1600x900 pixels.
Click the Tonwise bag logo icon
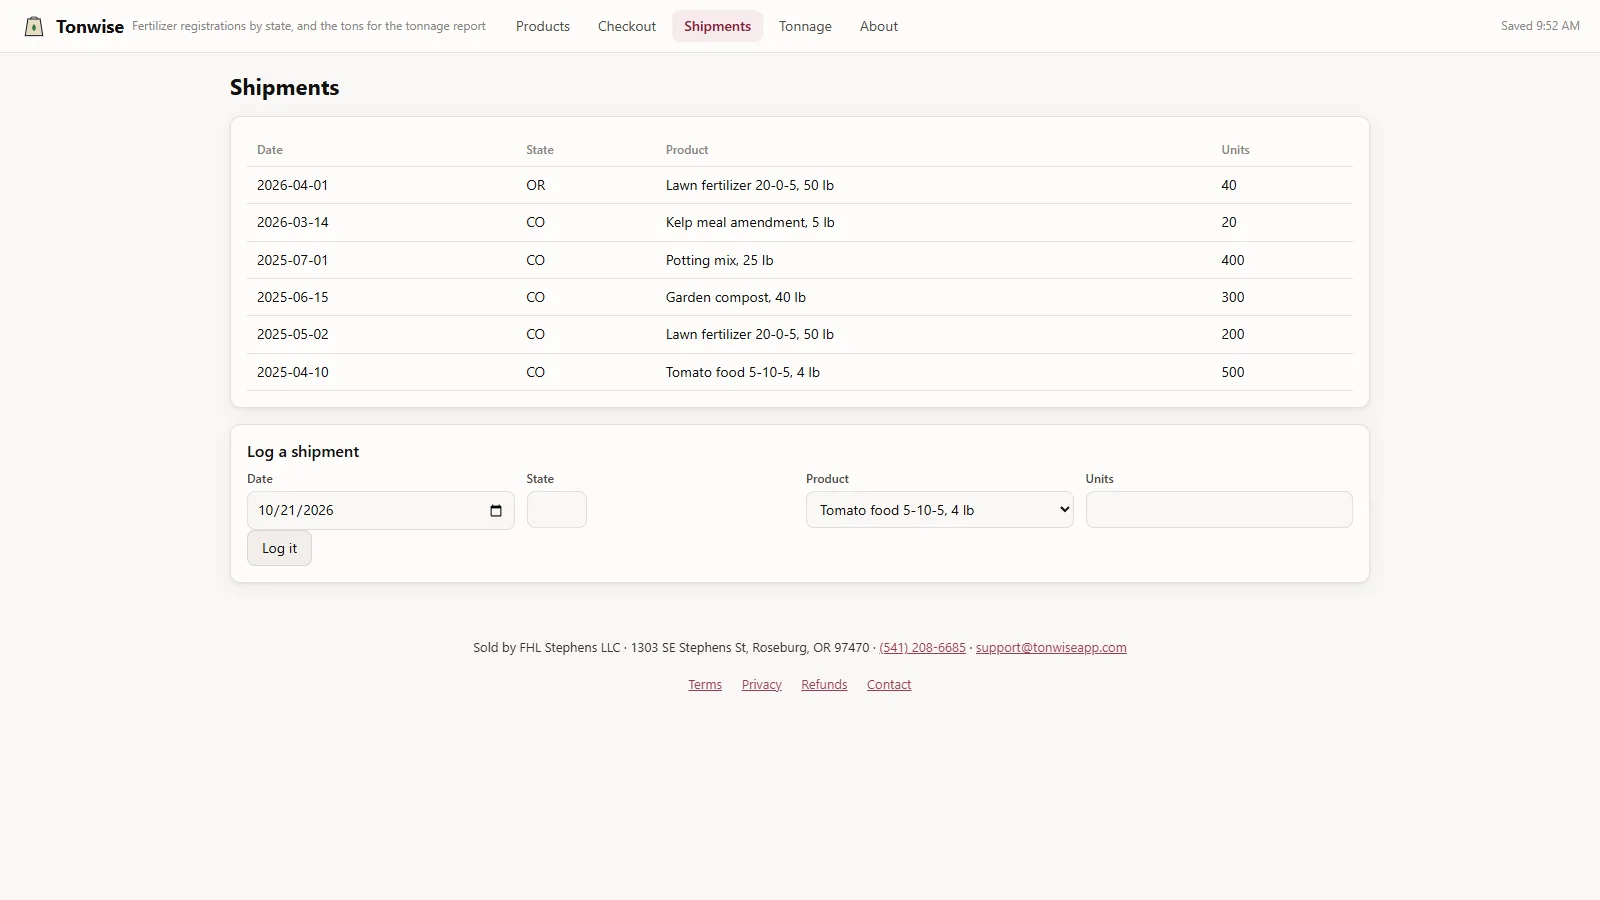[34, 26]
